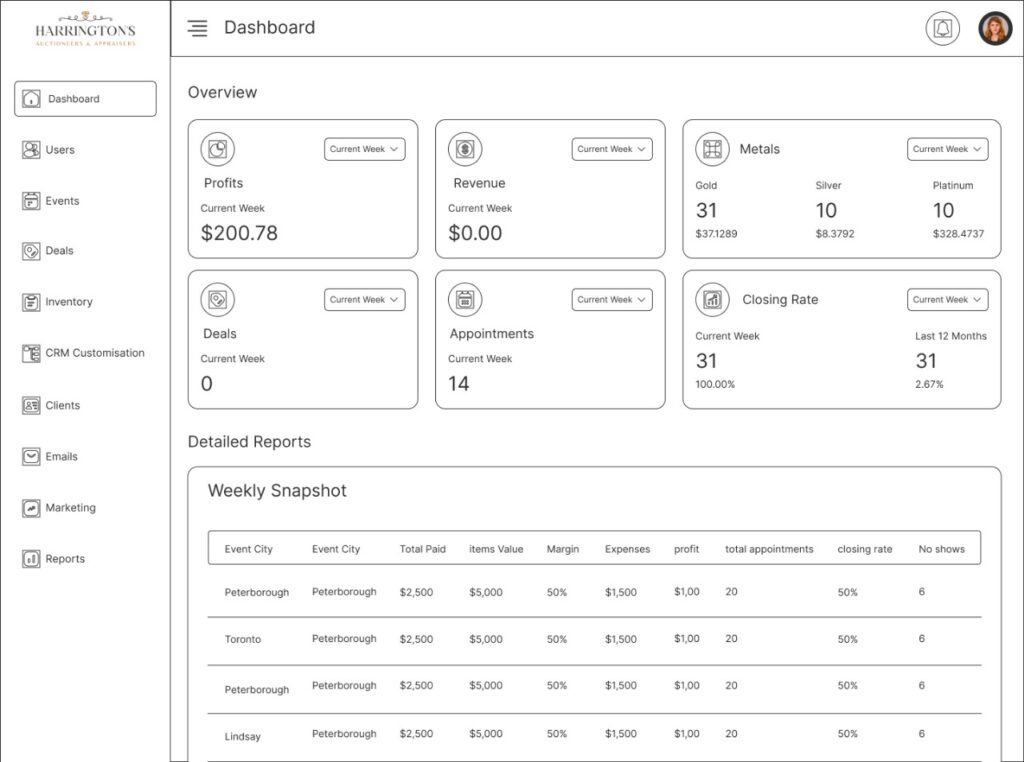
Task: Open user profile avatar
Action: [x=995, y=29]
